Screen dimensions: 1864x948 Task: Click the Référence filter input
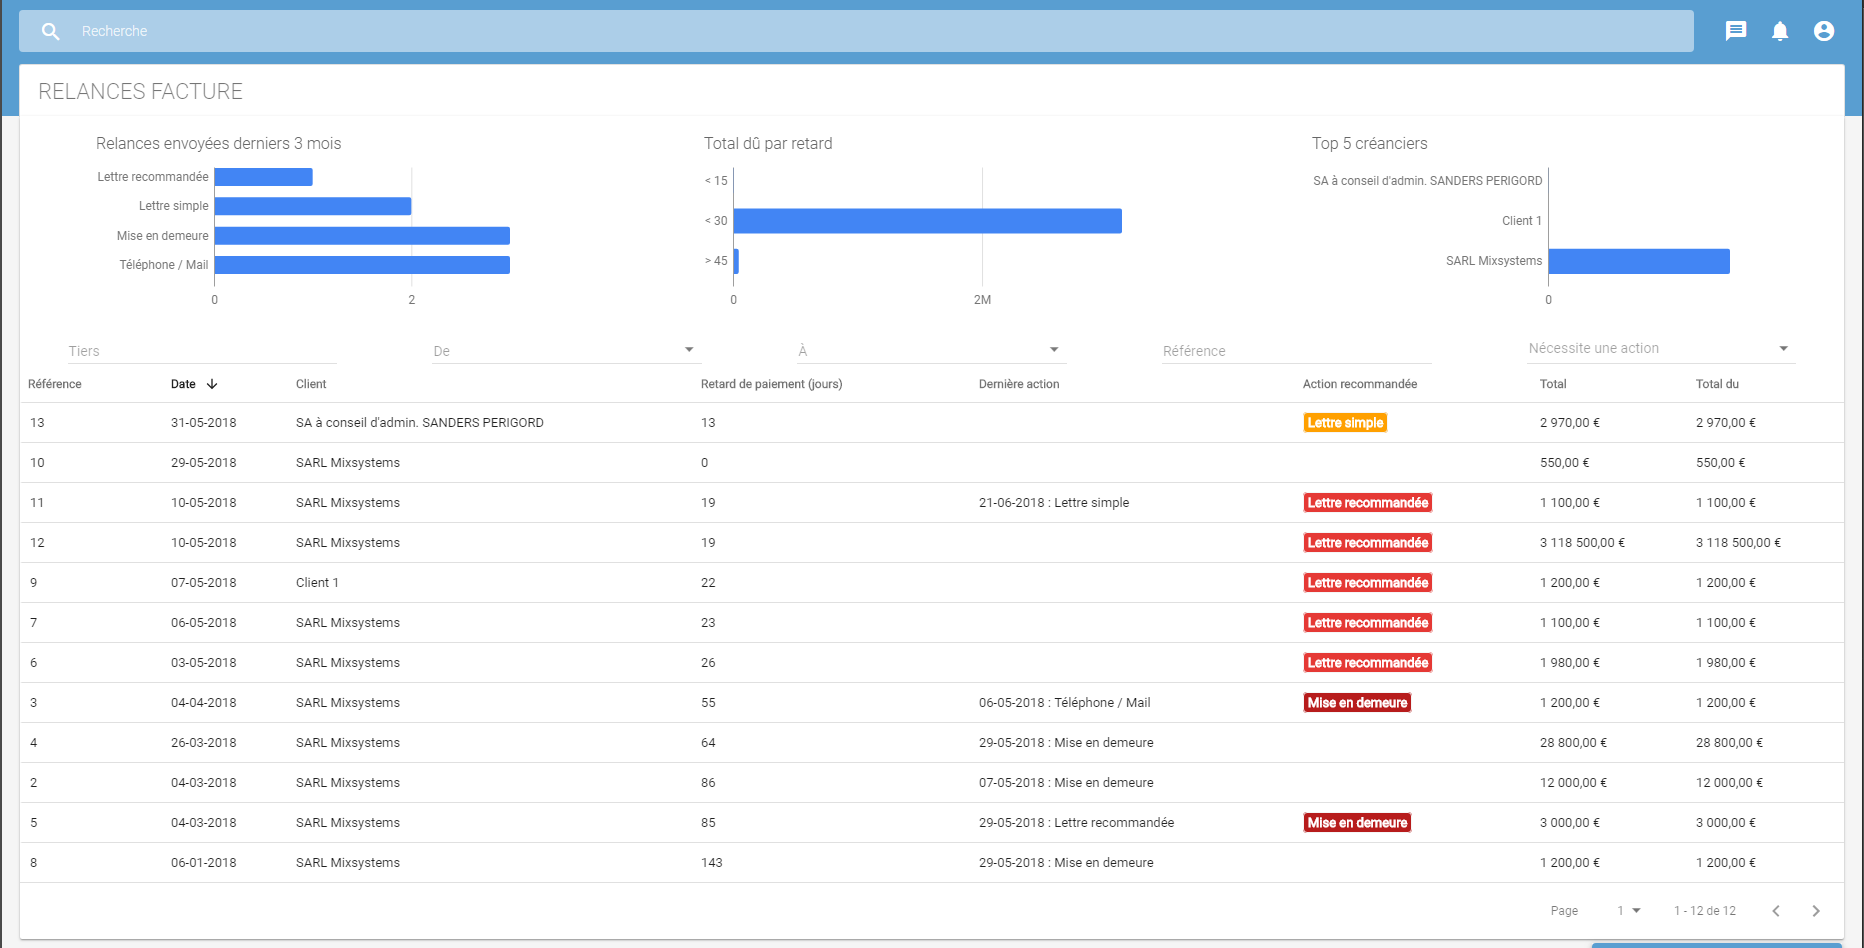coord(1296,351)
